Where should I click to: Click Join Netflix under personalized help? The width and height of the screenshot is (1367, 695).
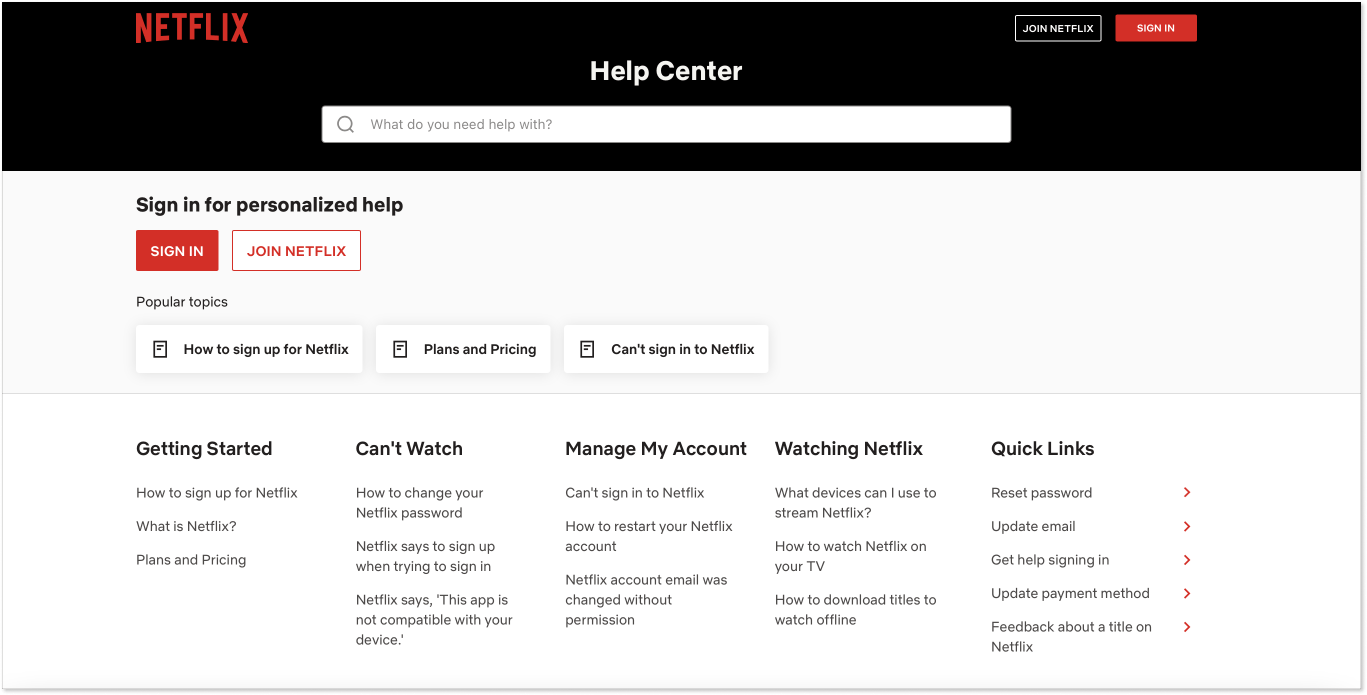[x=296, y=251]
